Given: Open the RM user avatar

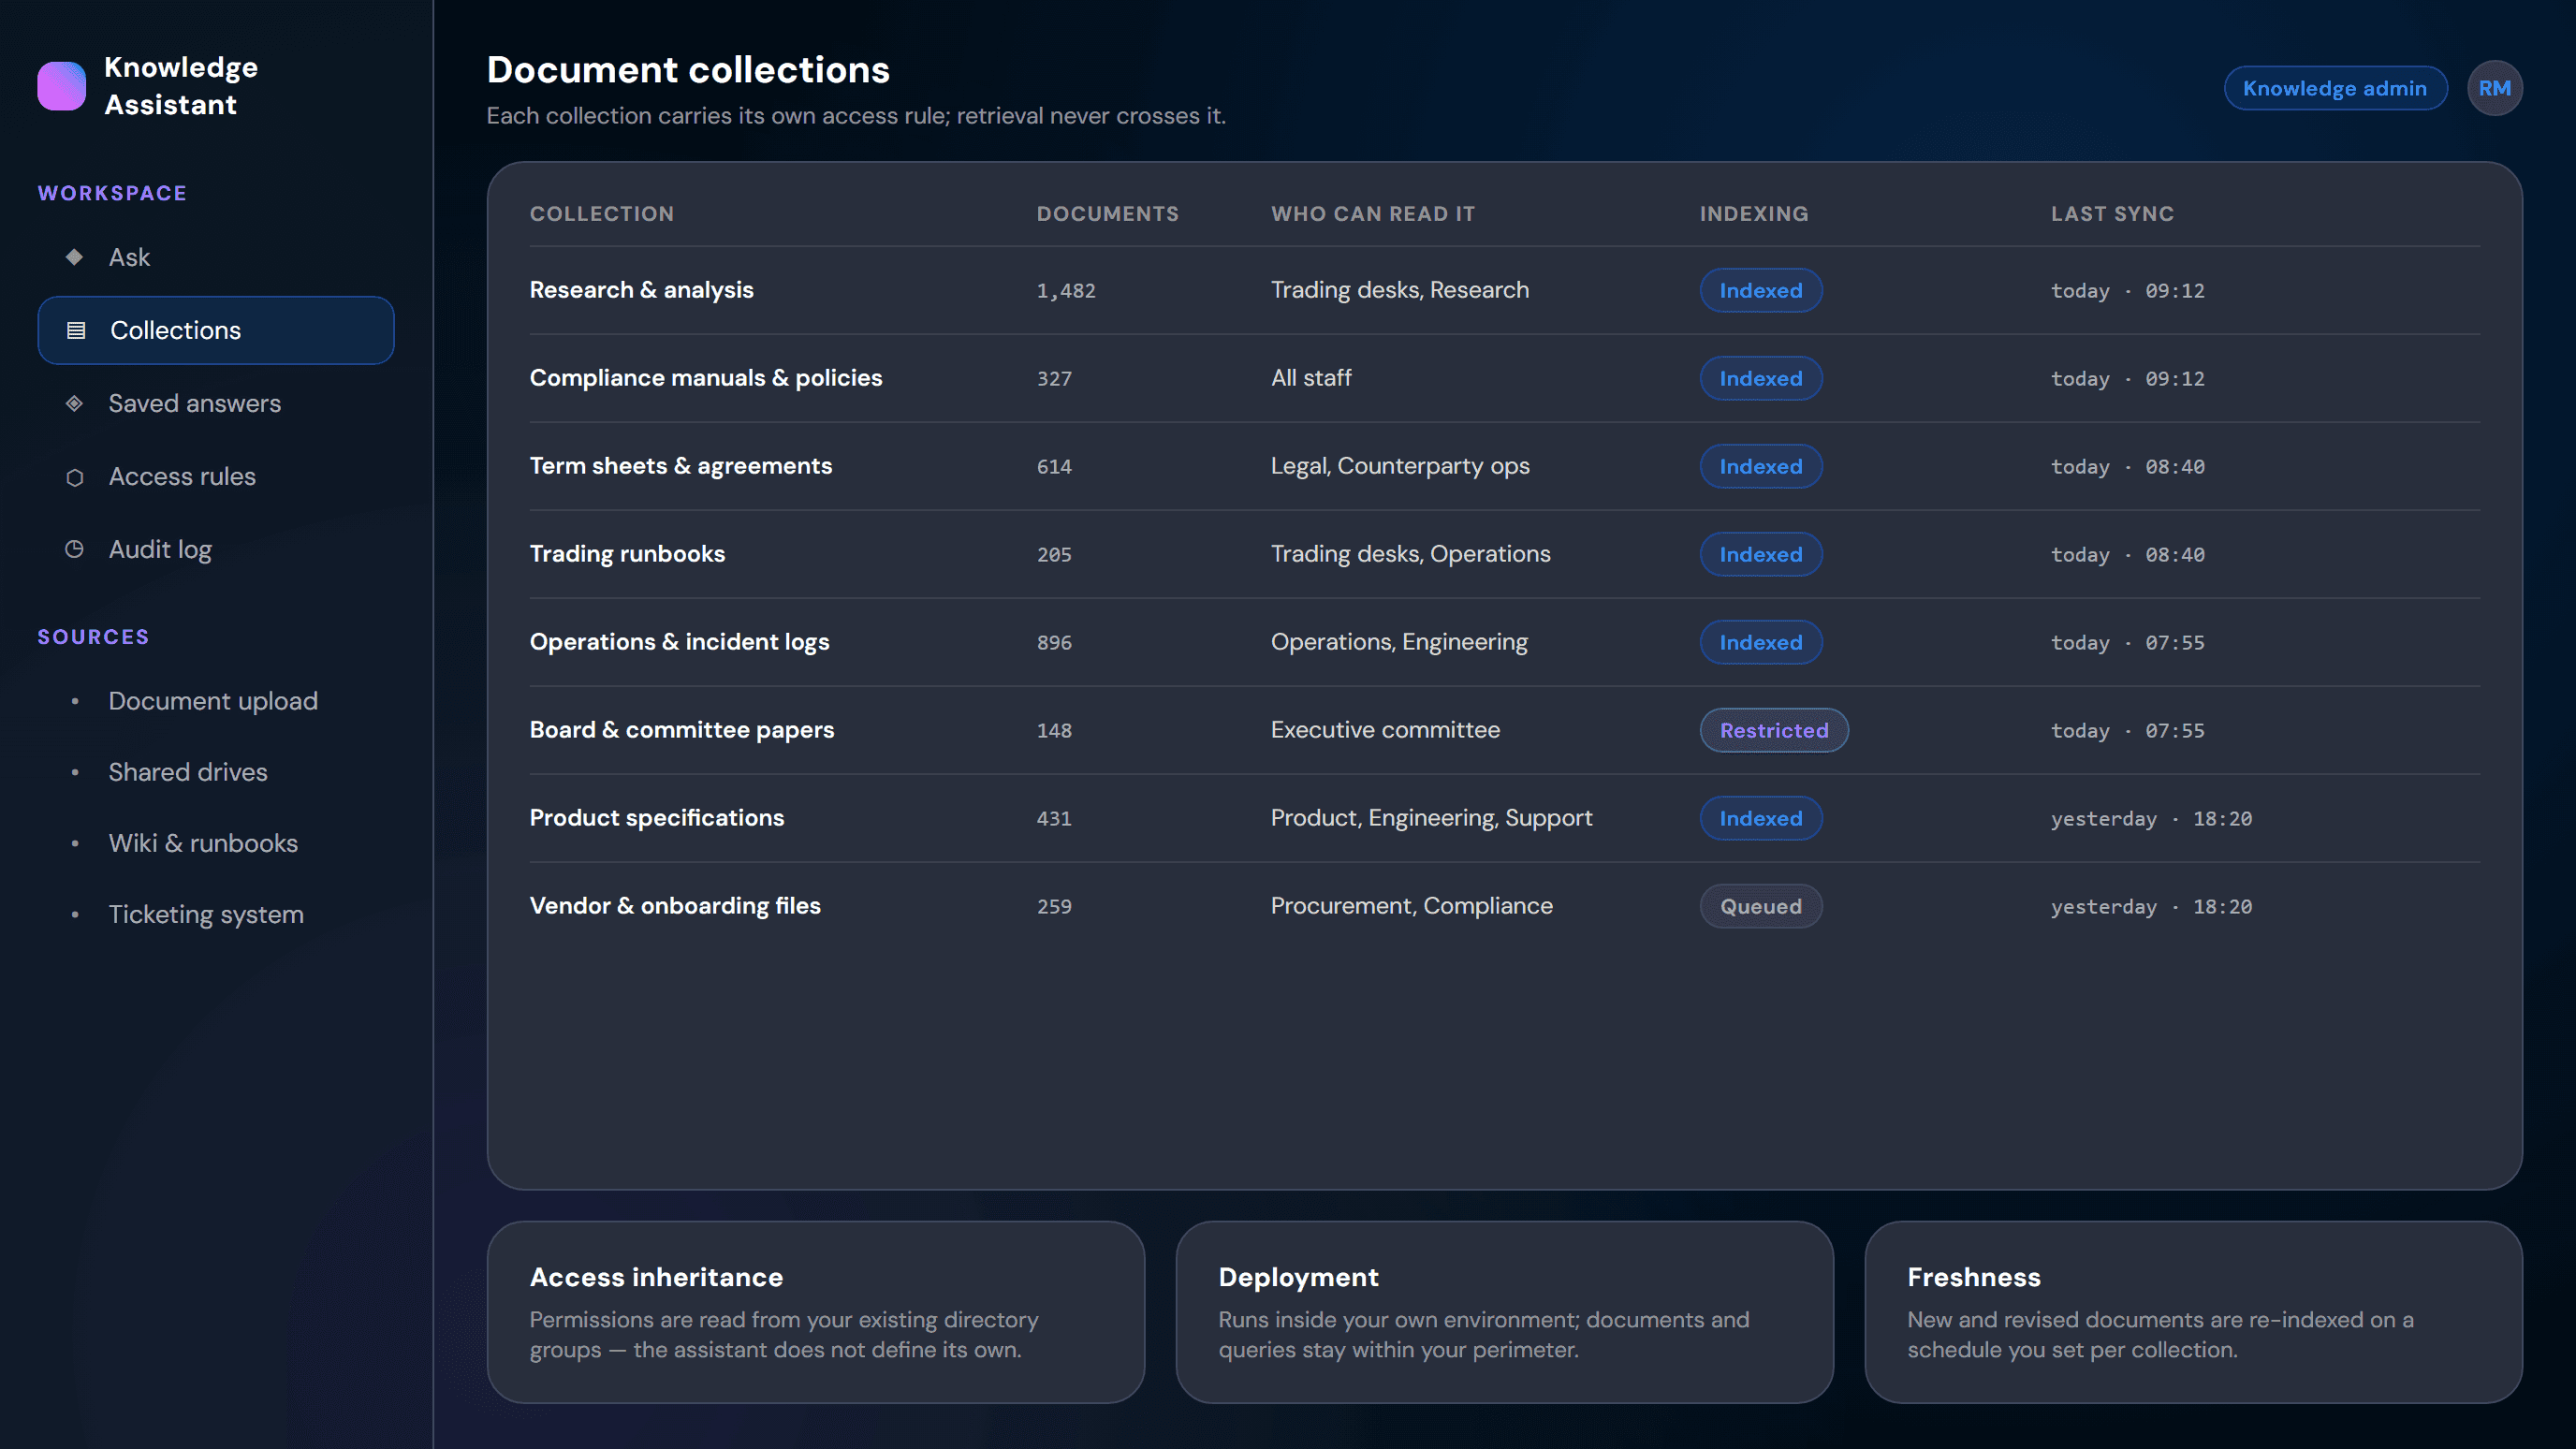Looking at the screenshot, I should tap(2494, 88).
